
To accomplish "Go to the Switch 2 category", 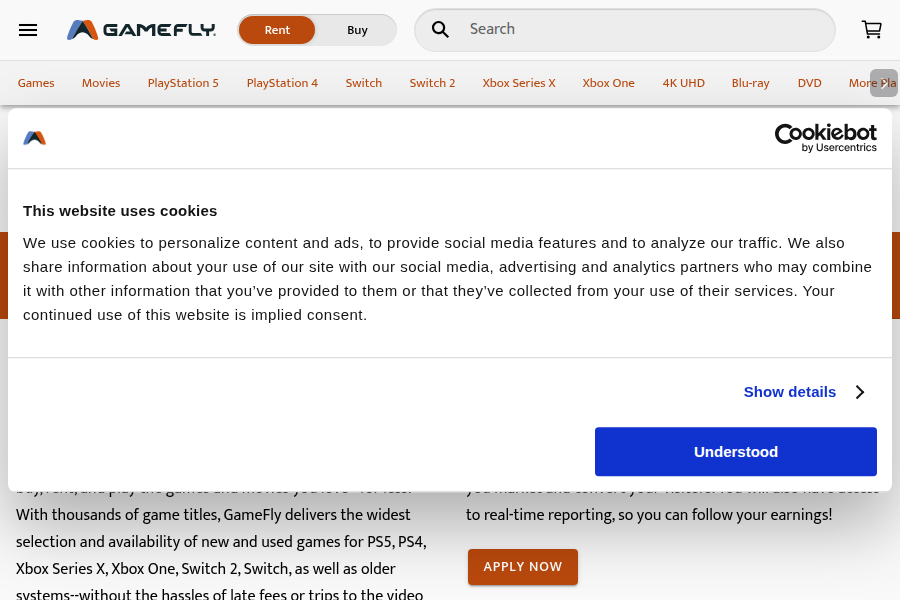I will point(432,83).
